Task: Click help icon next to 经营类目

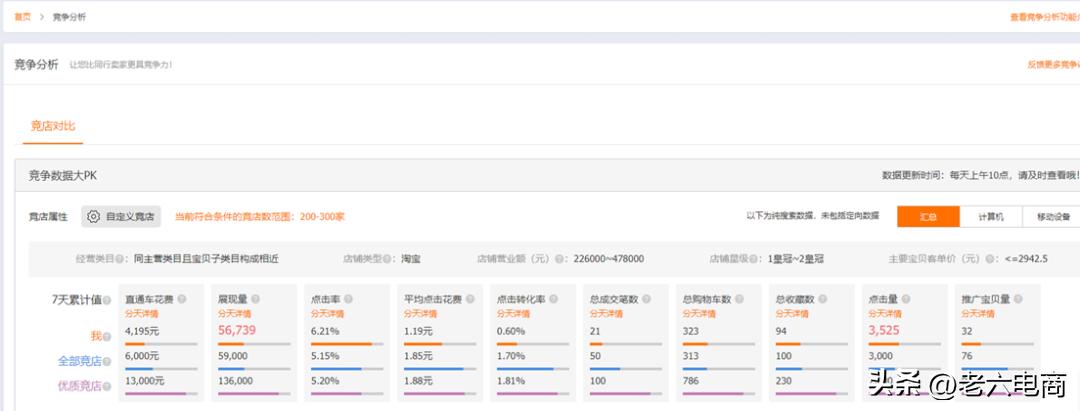Action: 120,260
